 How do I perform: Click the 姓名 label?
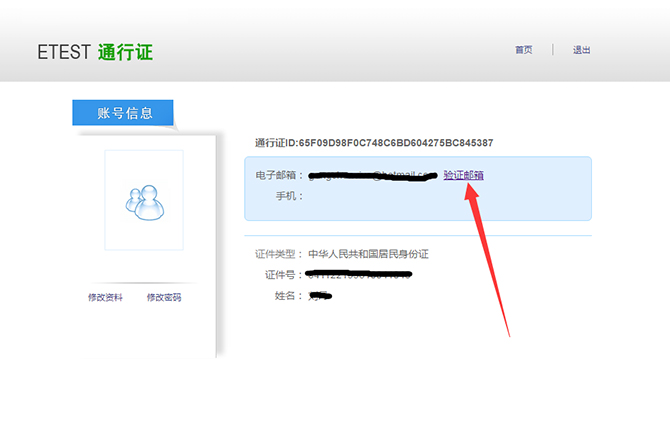(289, 295)
